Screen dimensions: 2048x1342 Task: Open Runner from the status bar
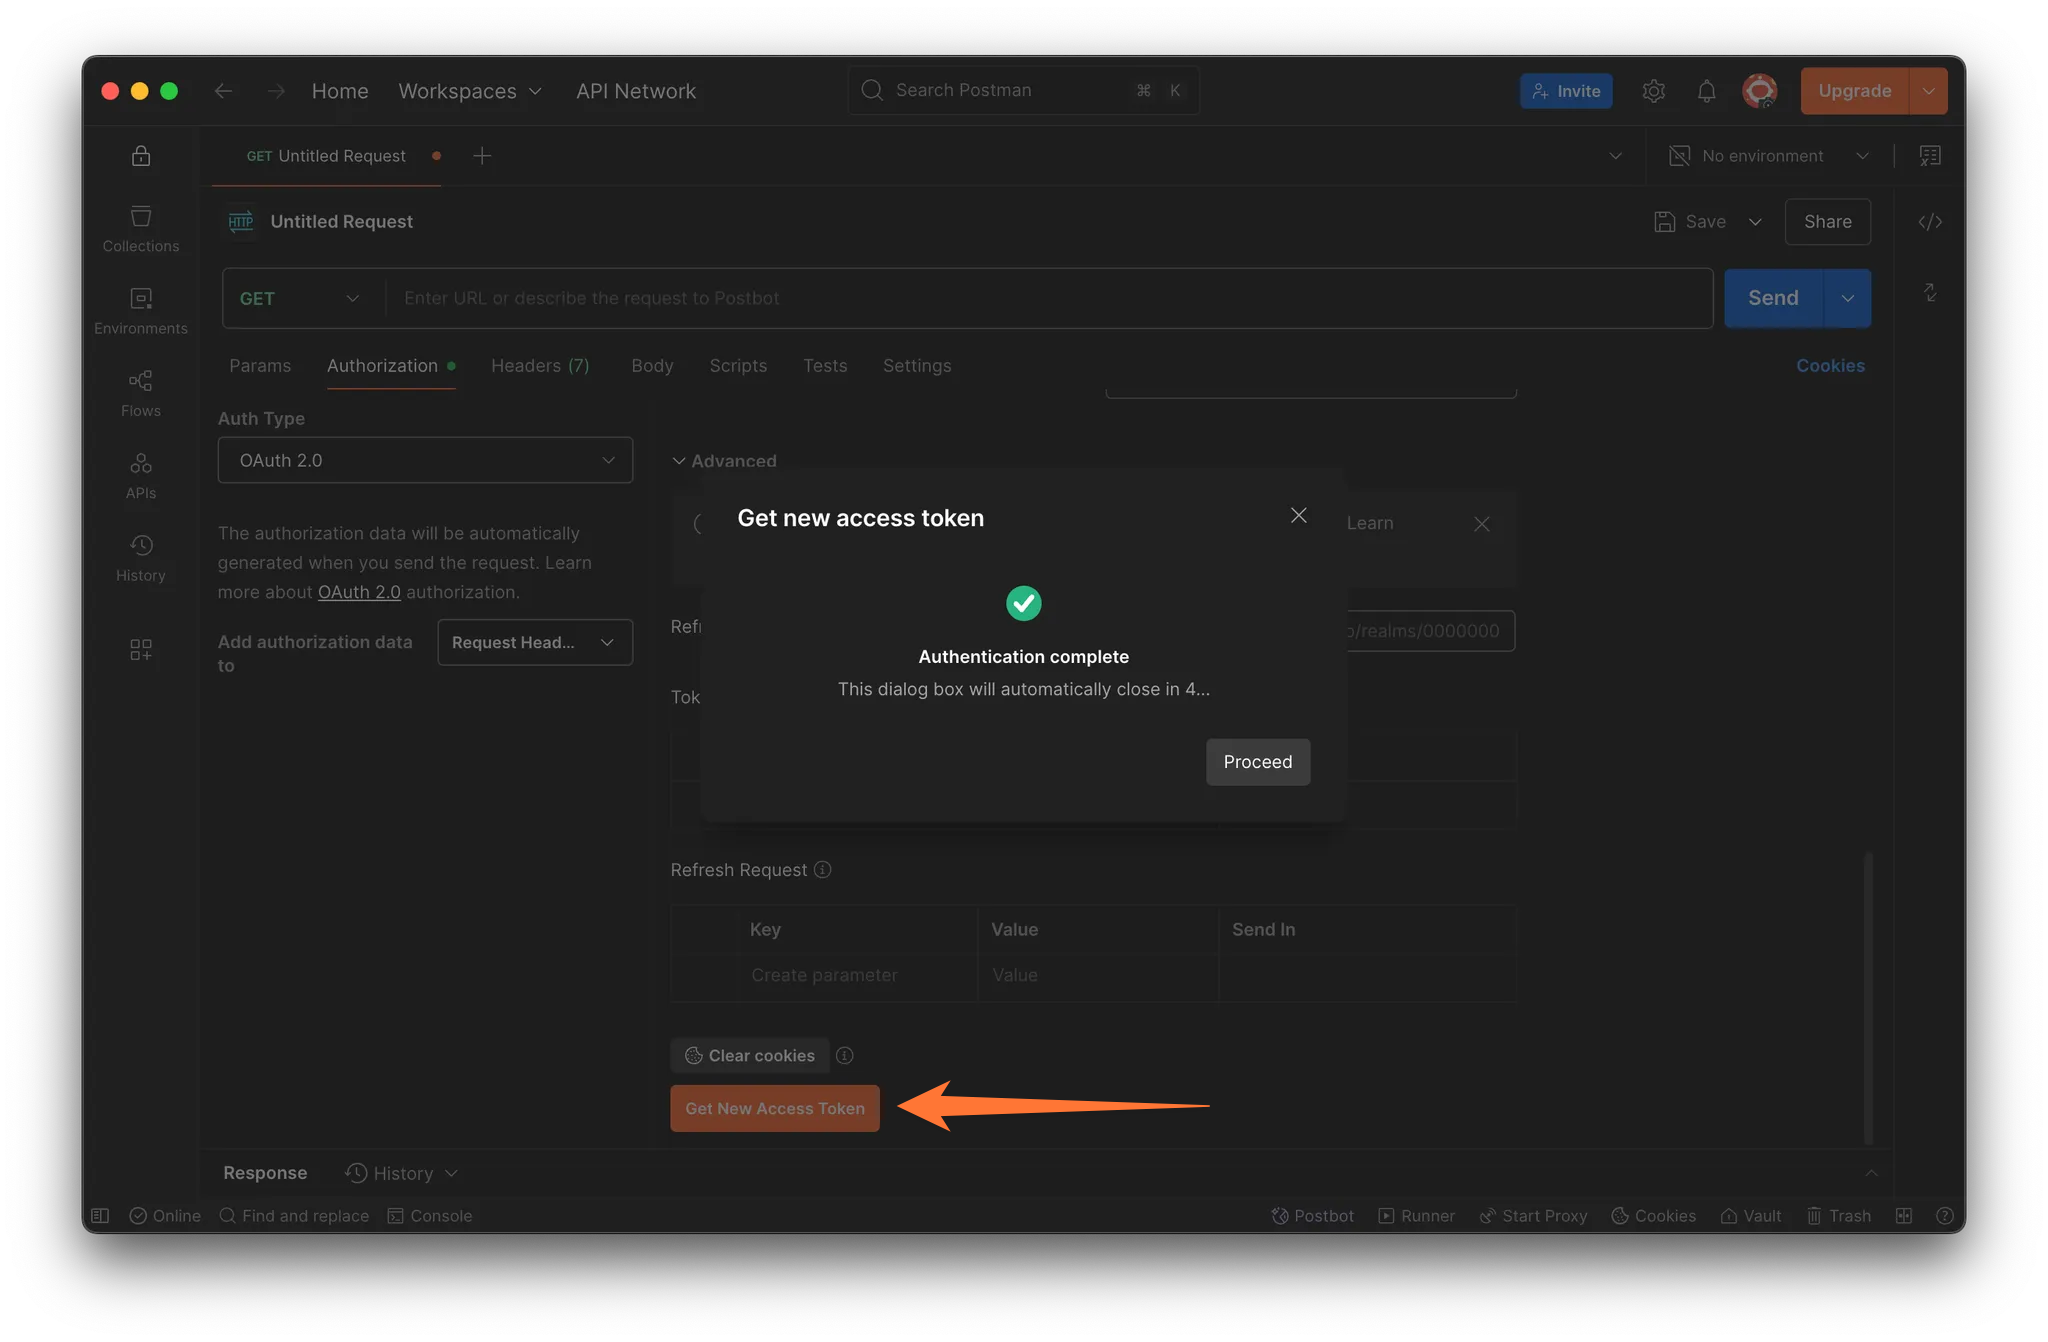(x=1416, y=1216)
